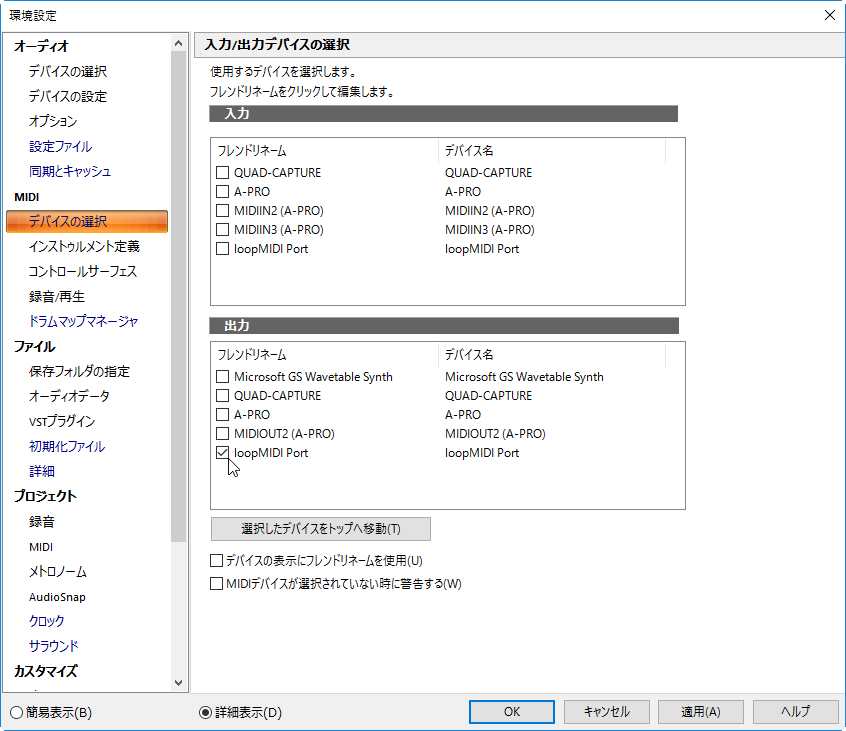Open サラウンド page
The height and width of the screenshot is (731, 846).
click(53, 646)
